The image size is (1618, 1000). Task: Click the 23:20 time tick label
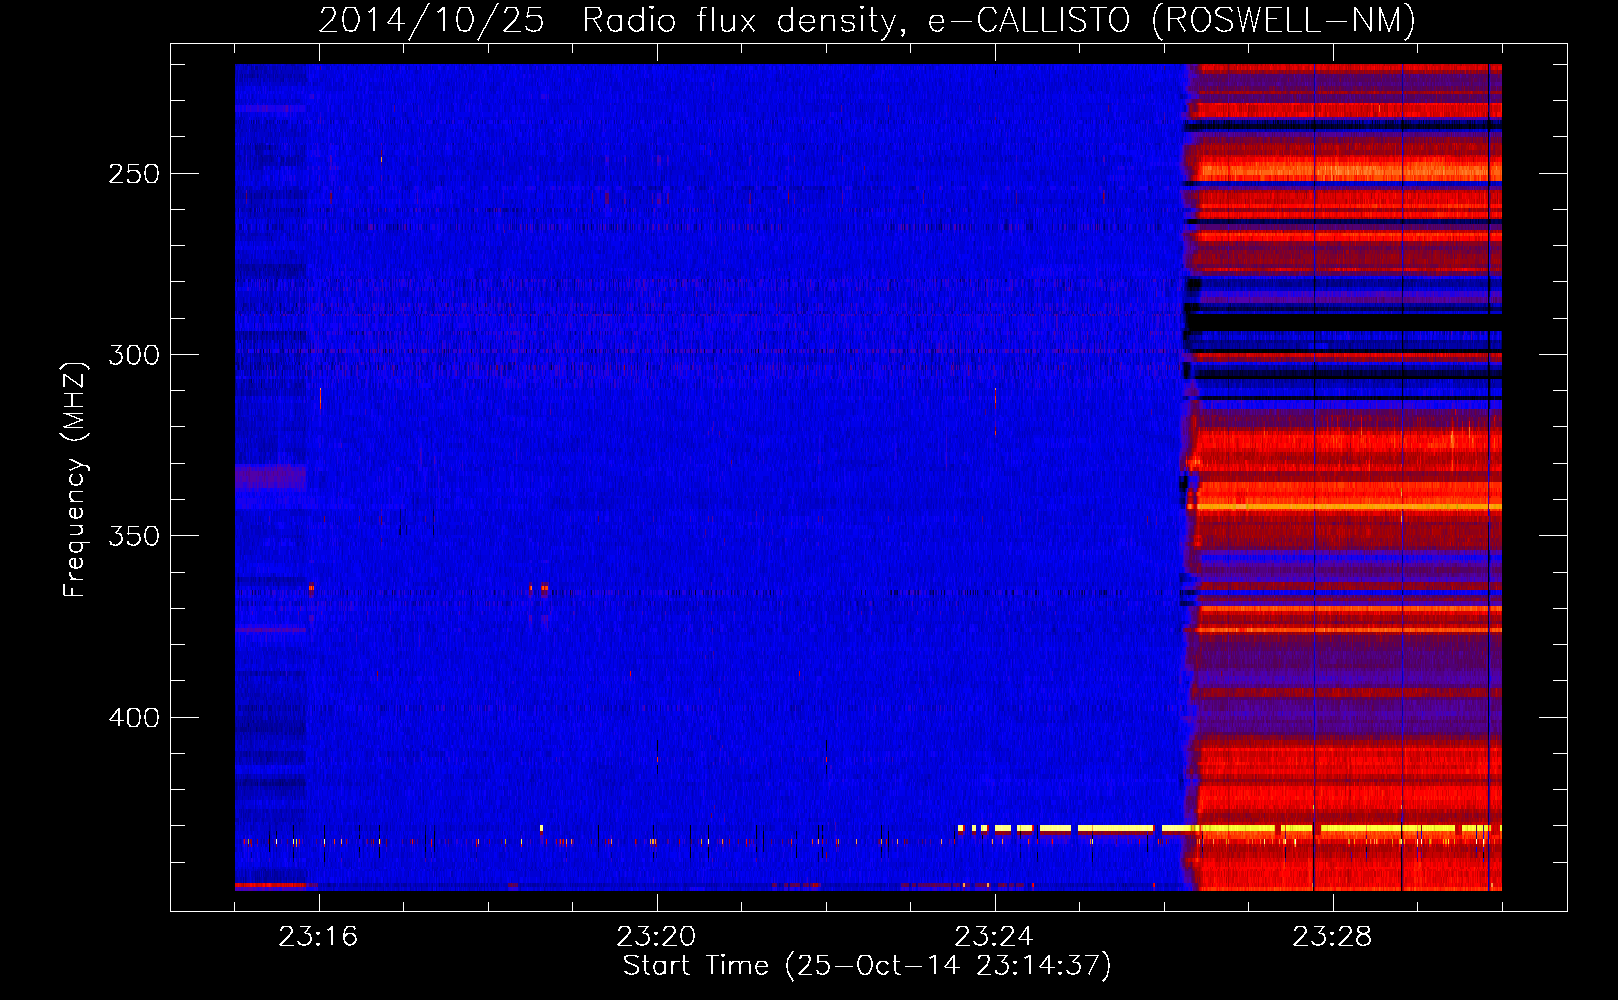click(x=656, y=936)
